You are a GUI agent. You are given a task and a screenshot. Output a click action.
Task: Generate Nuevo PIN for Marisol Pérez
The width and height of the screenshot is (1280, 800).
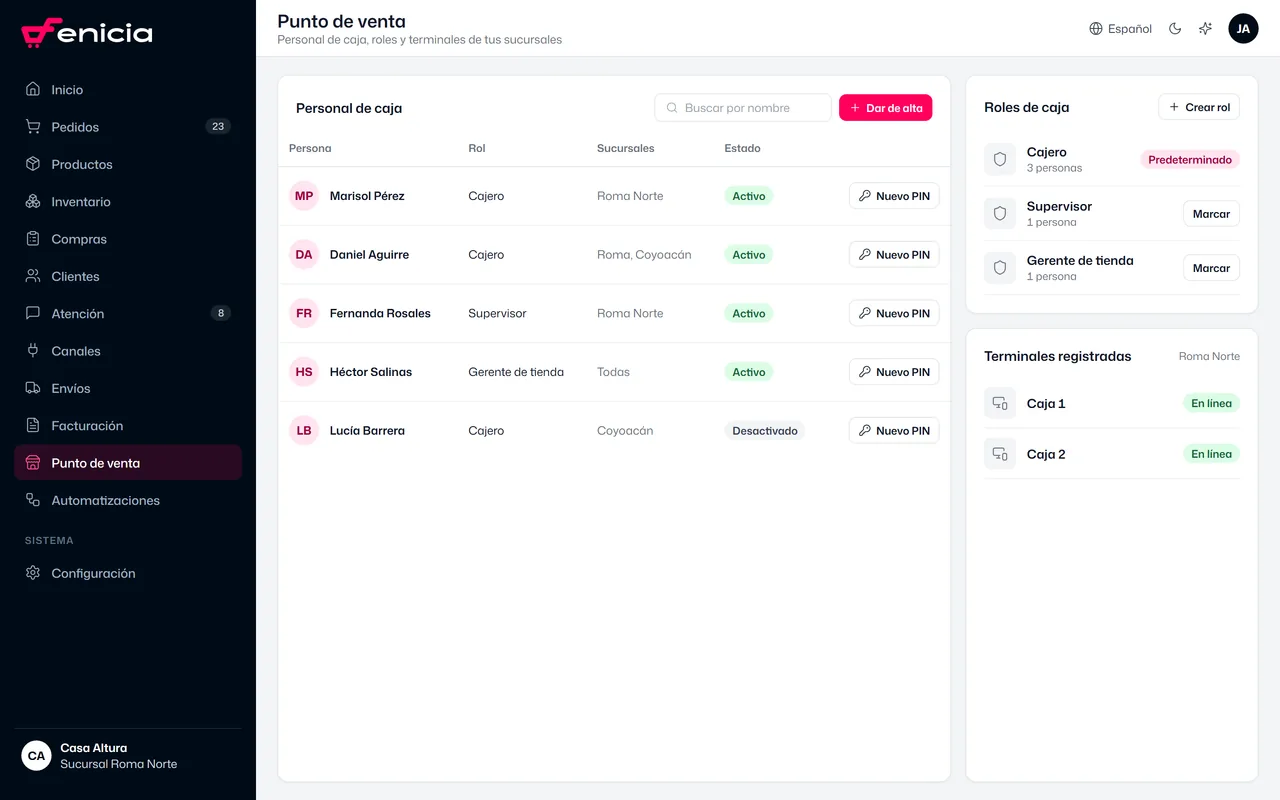pyautogui.click(x=894, y=196)
